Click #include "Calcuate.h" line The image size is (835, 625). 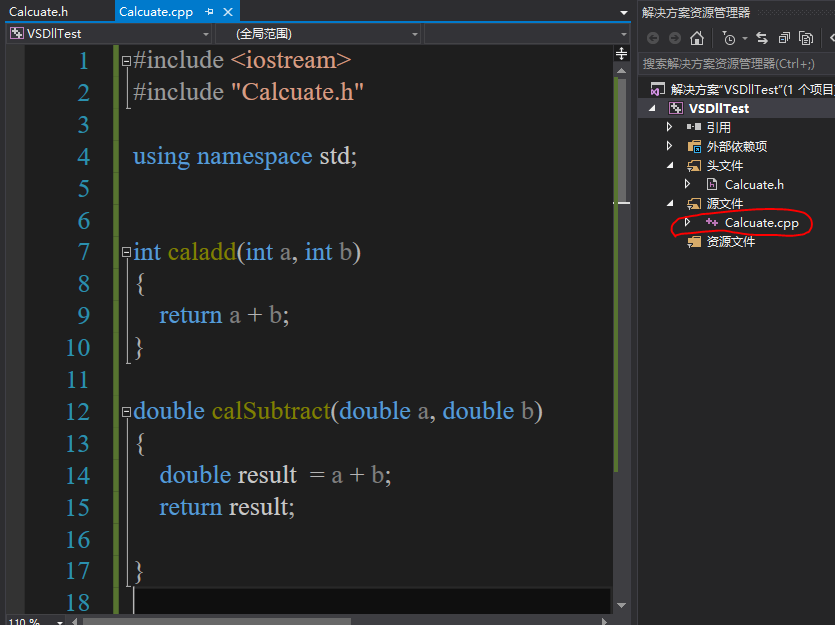tap(248, 93)
